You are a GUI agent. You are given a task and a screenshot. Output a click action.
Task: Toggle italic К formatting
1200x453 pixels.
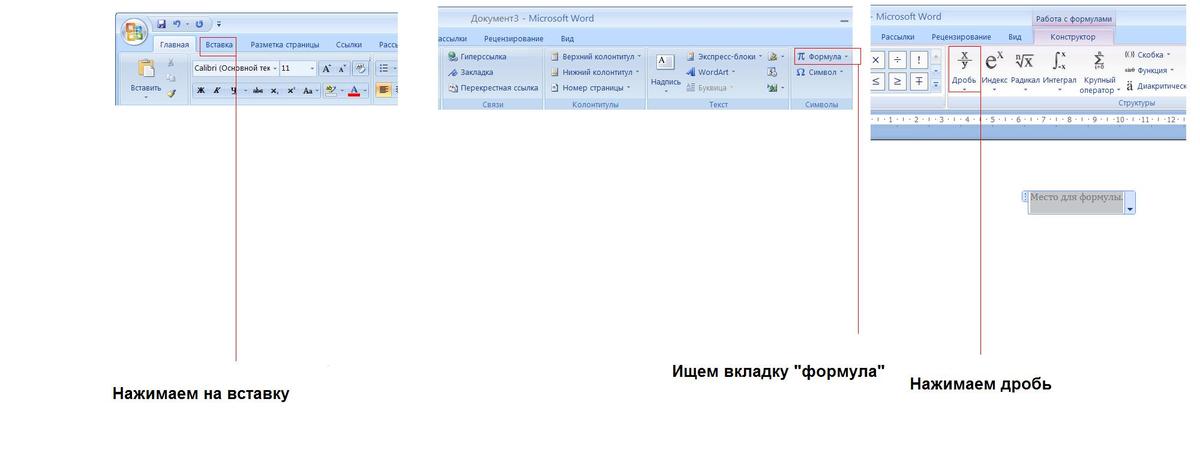(x=216, y=90)
